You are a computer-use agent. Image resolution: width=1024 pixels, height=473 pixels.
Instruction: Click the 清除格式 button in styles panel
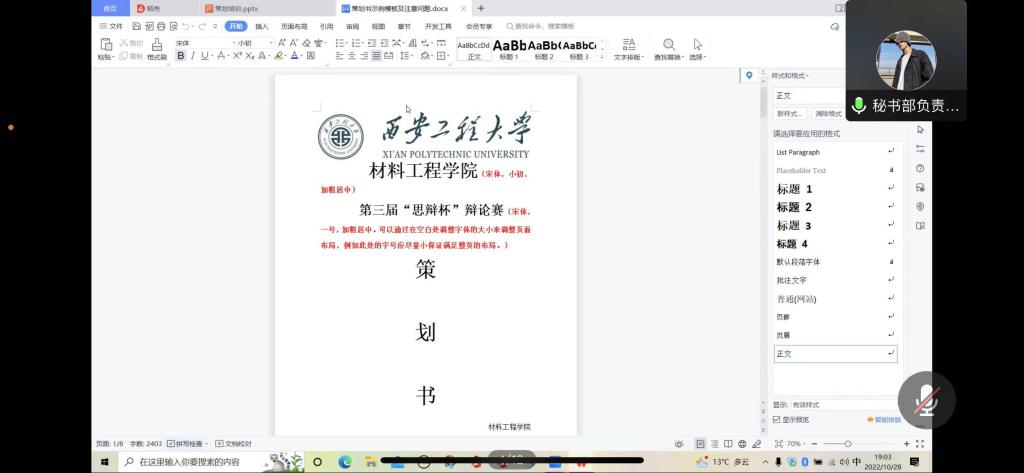click(x=828, y=113)
